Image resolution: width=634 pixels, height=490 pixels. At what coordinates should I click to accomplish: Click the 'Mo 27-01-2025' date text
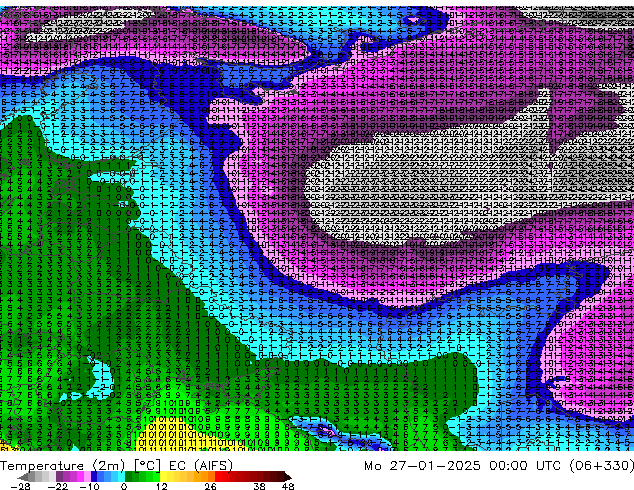tap(423, 466)
